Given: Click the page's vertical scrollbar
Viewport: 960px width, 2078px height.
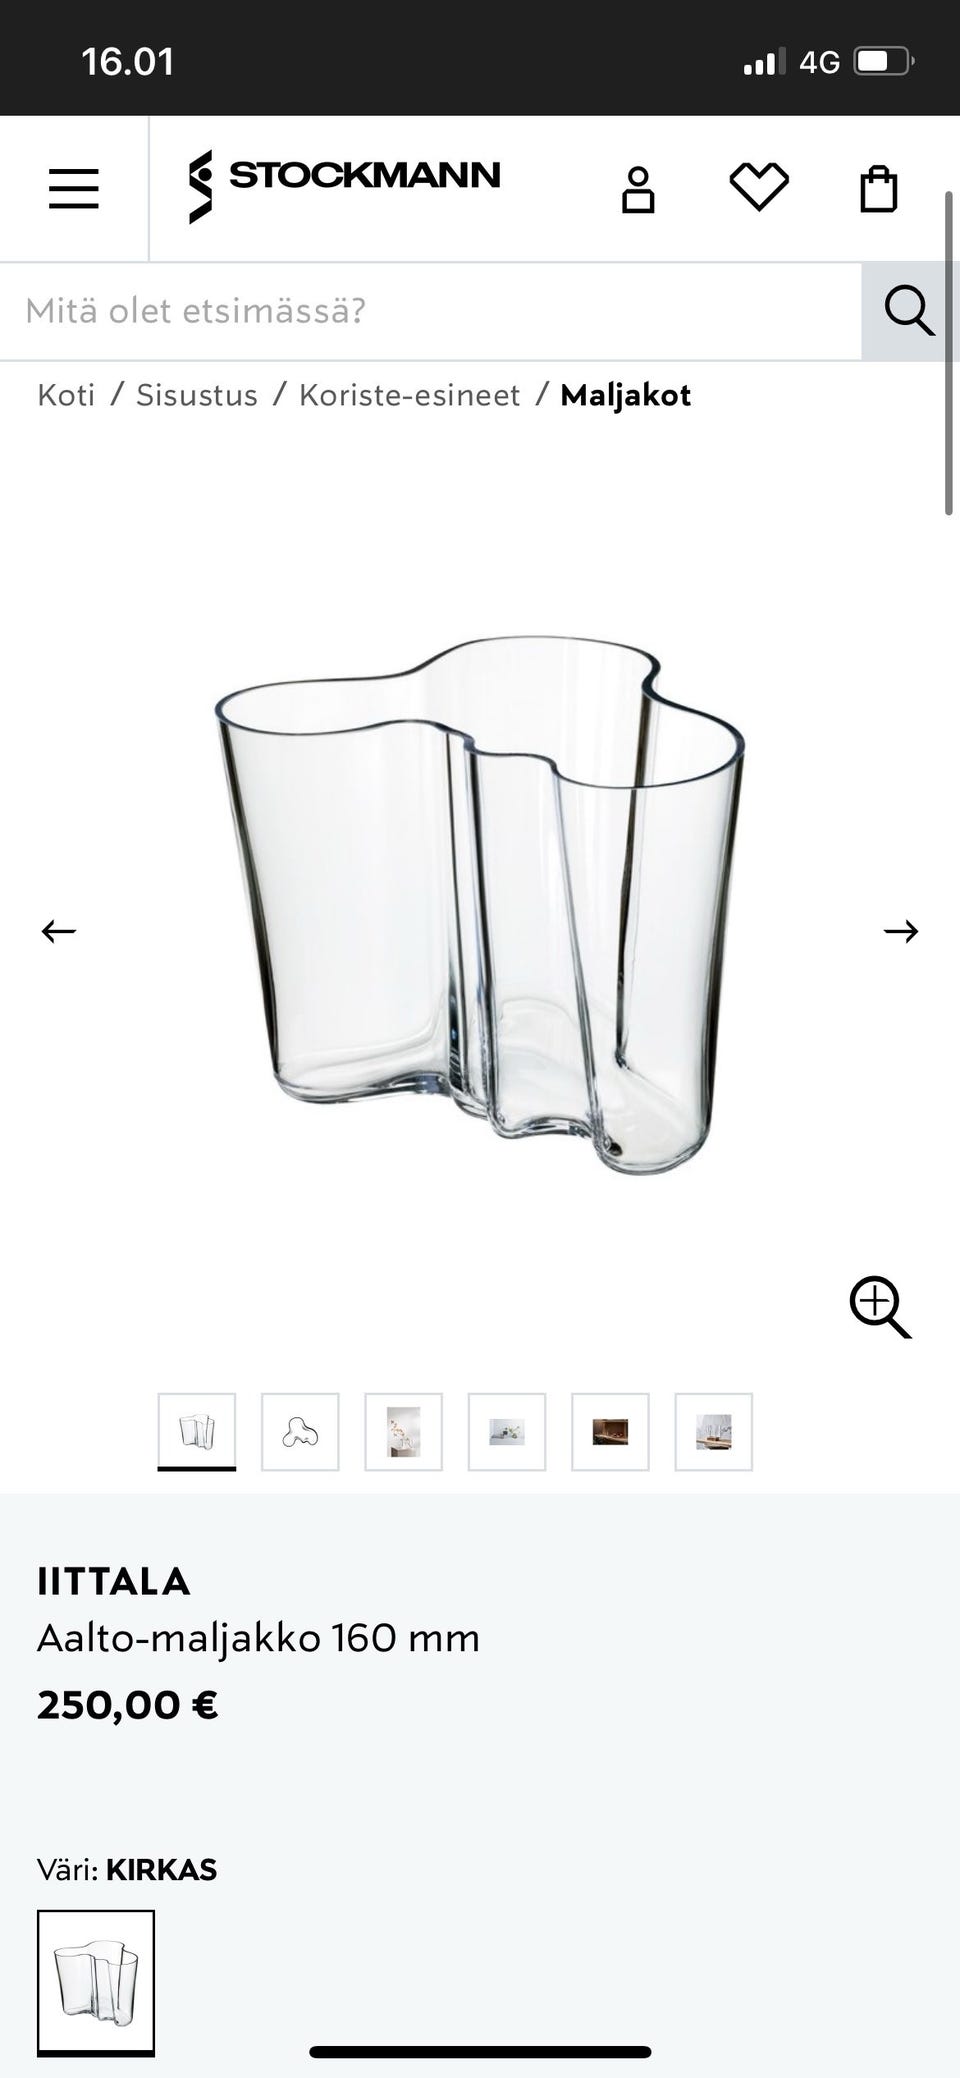Looking at the screenshot, I should pyautogui.click(x=949, y=352).
